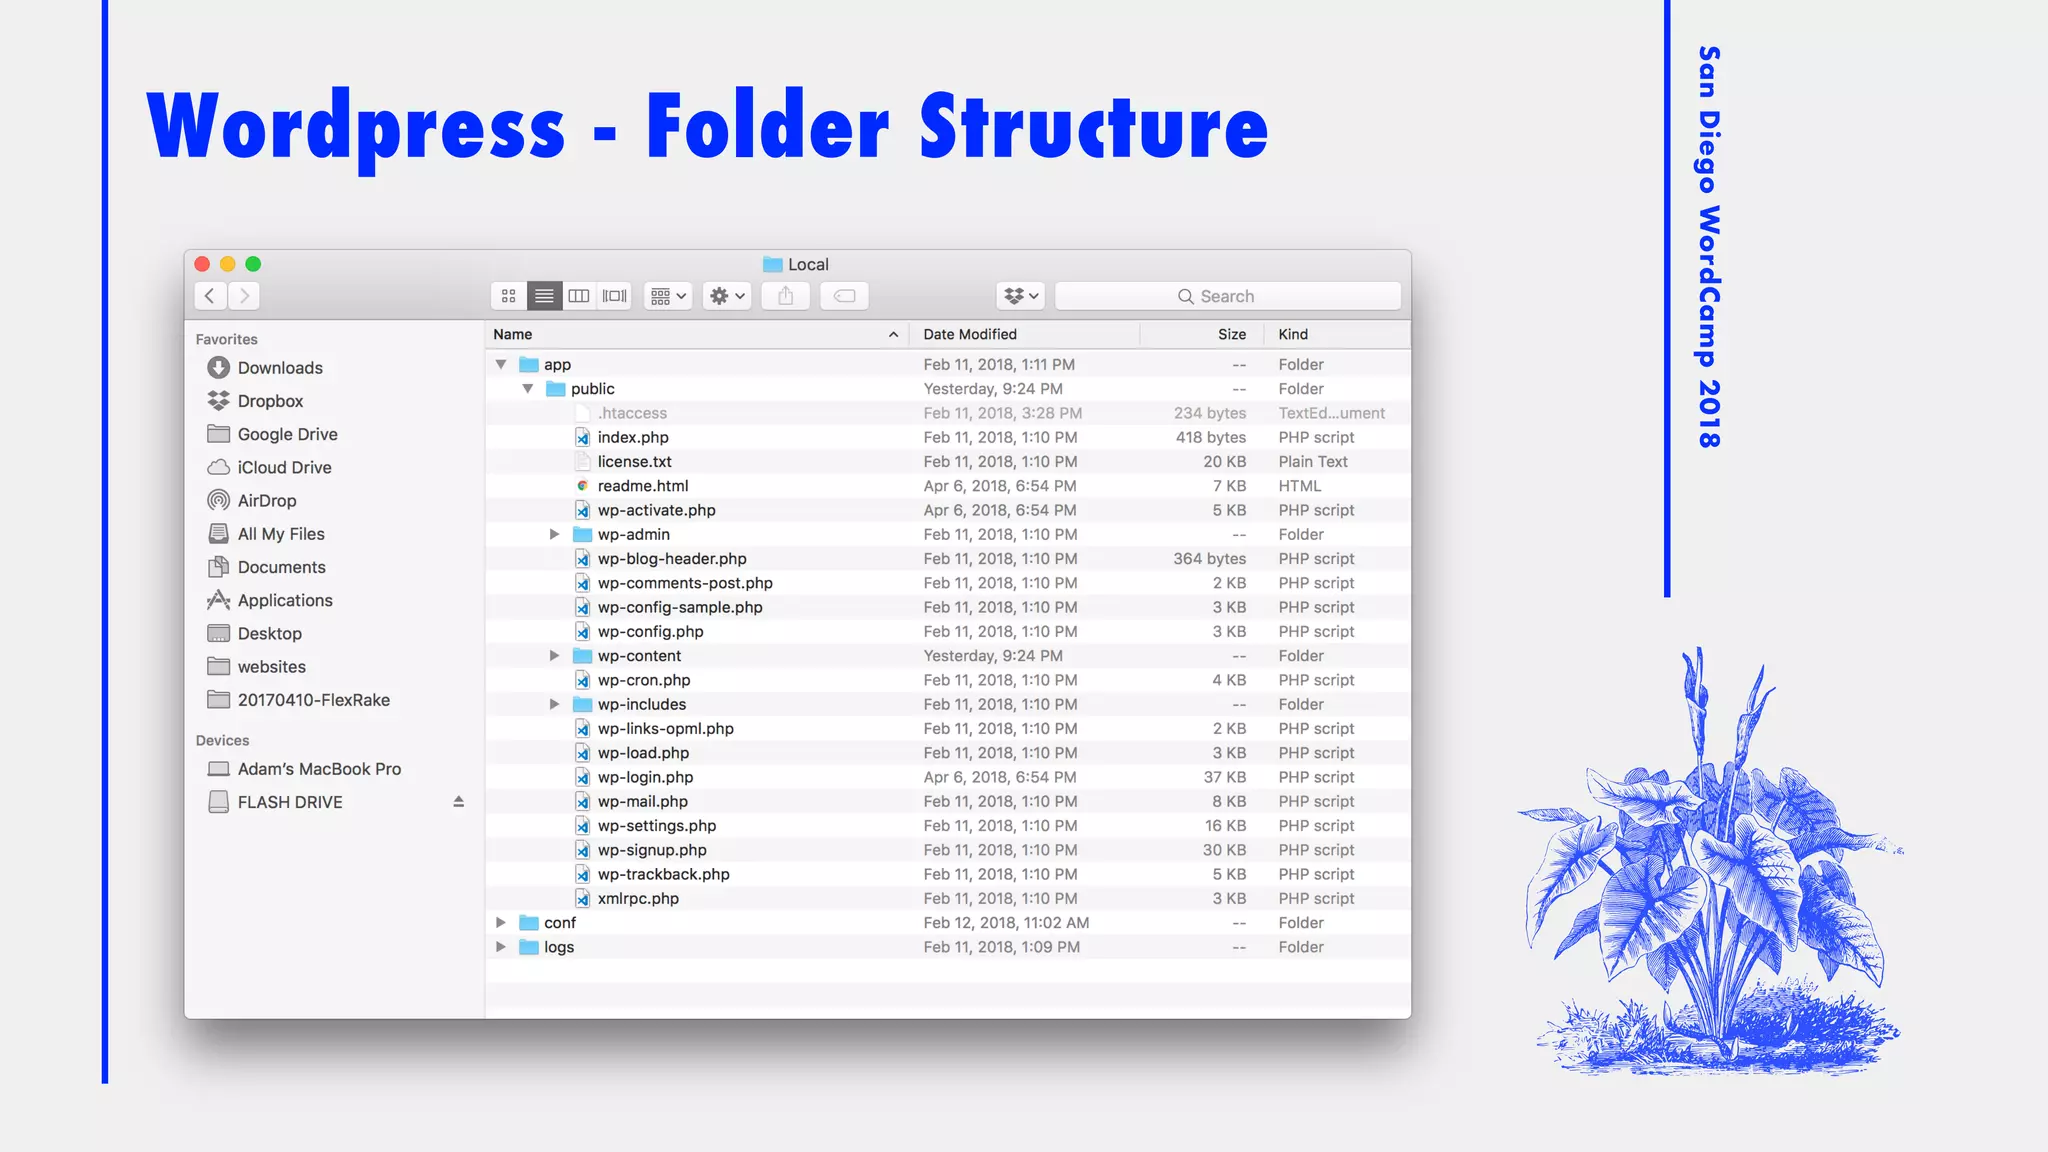Select wp-cron.php file
The height and width of the screenshot is (1152, 2048).
tap(948, 680)
